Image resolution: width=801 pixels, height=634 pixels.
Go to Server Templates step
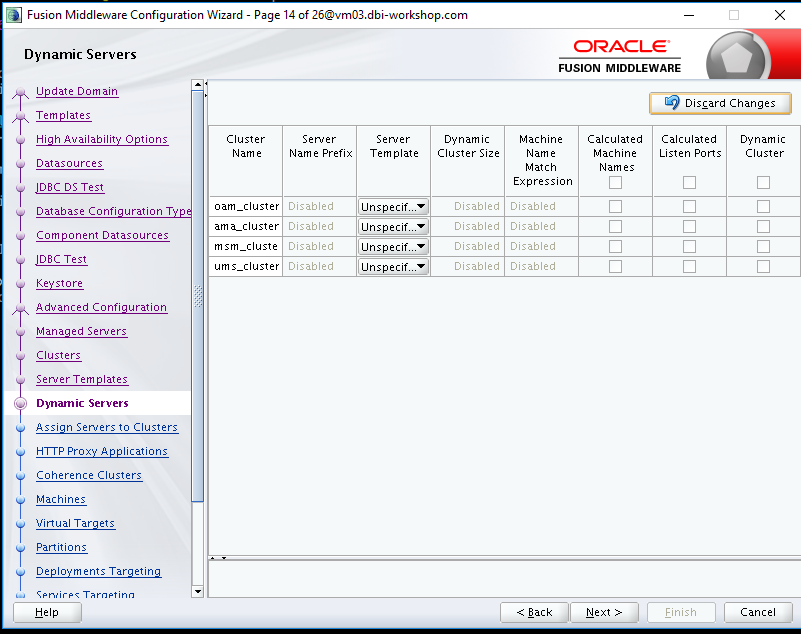(82, 379)
